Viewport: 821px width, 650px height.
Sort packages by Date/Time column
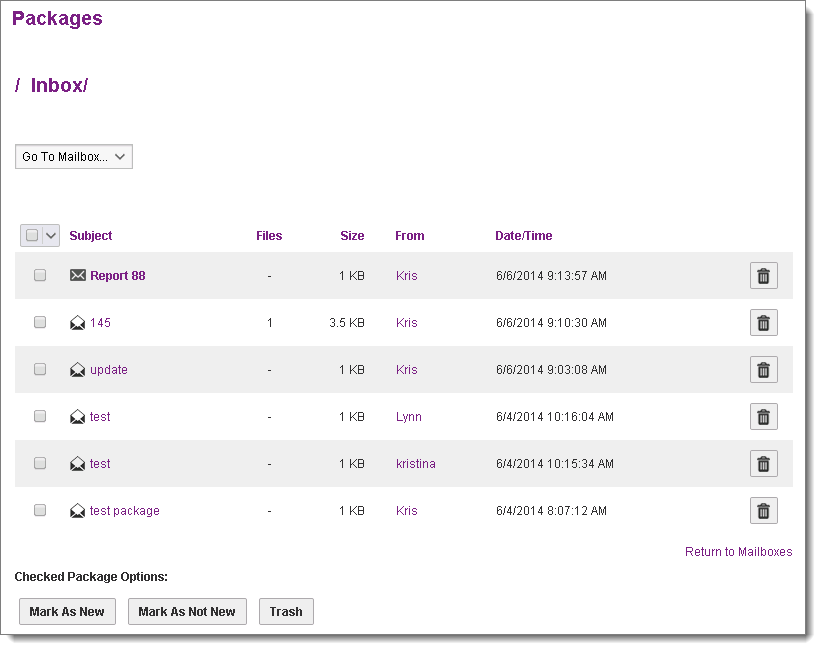(x=524, y=236)
